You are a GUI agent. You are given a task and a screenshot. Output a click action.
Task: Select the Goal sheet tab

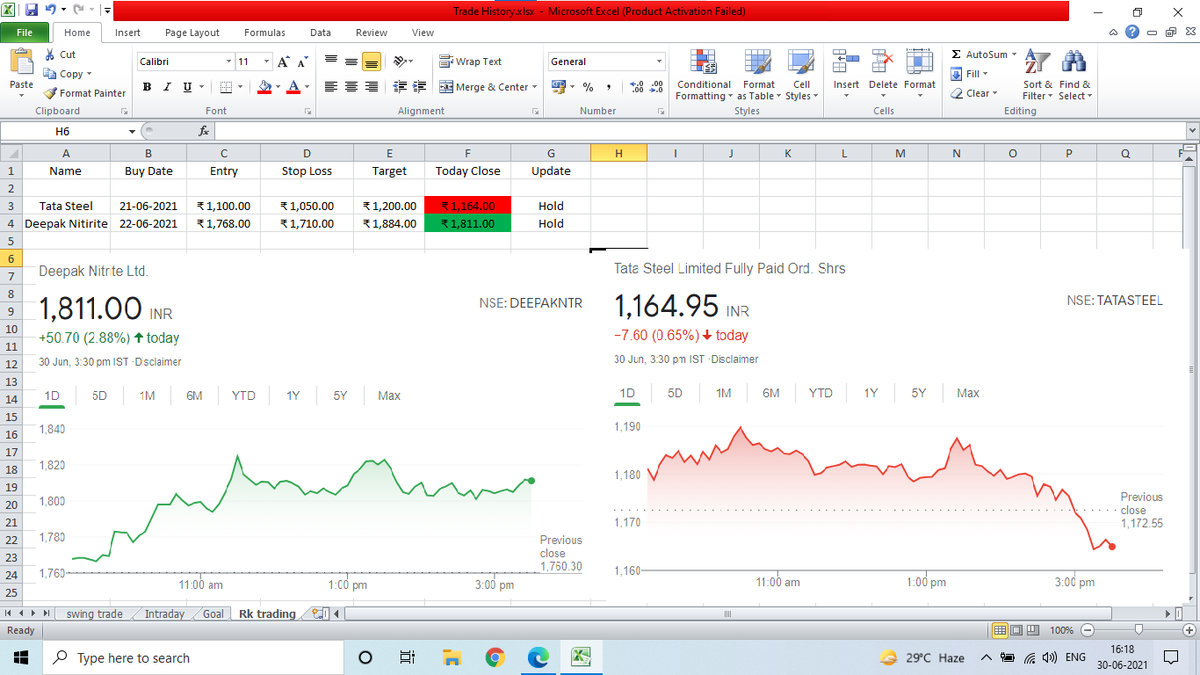(x=213, y=614)
